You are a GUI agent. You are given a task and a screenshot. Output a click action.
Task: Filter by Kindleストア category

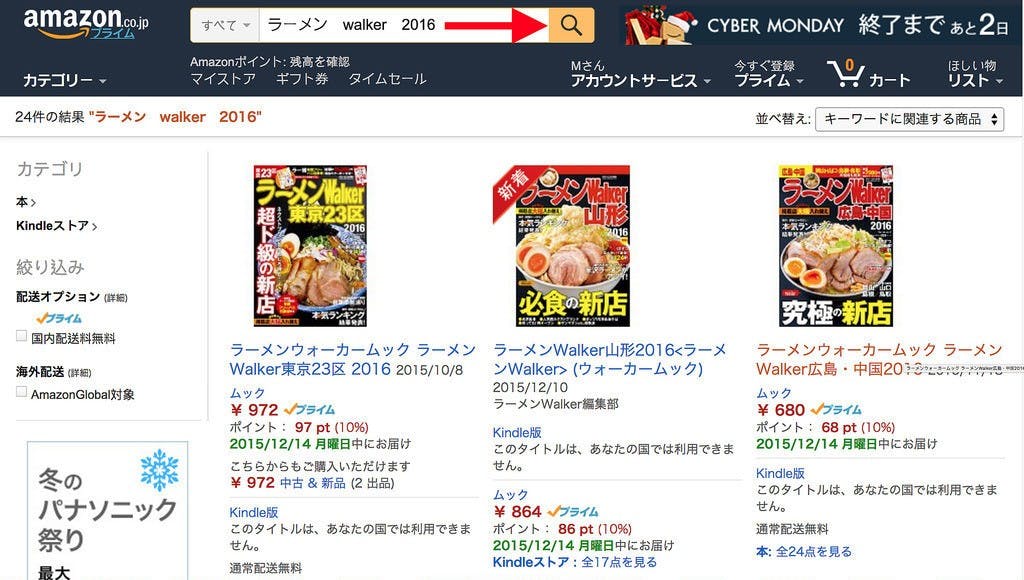coord(56,226)
